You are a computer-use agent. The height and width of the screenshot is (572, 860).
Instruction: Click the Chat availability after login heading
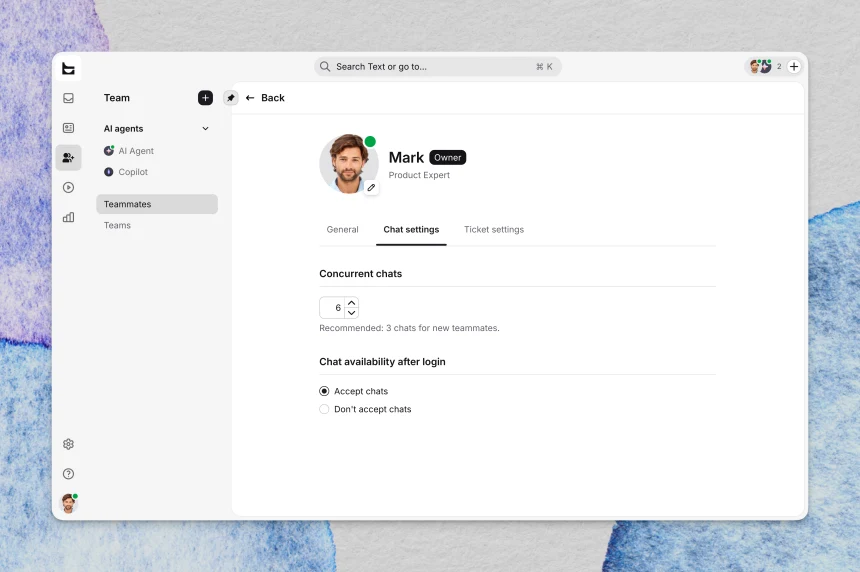pyautogui.click(x=382, y=362)
